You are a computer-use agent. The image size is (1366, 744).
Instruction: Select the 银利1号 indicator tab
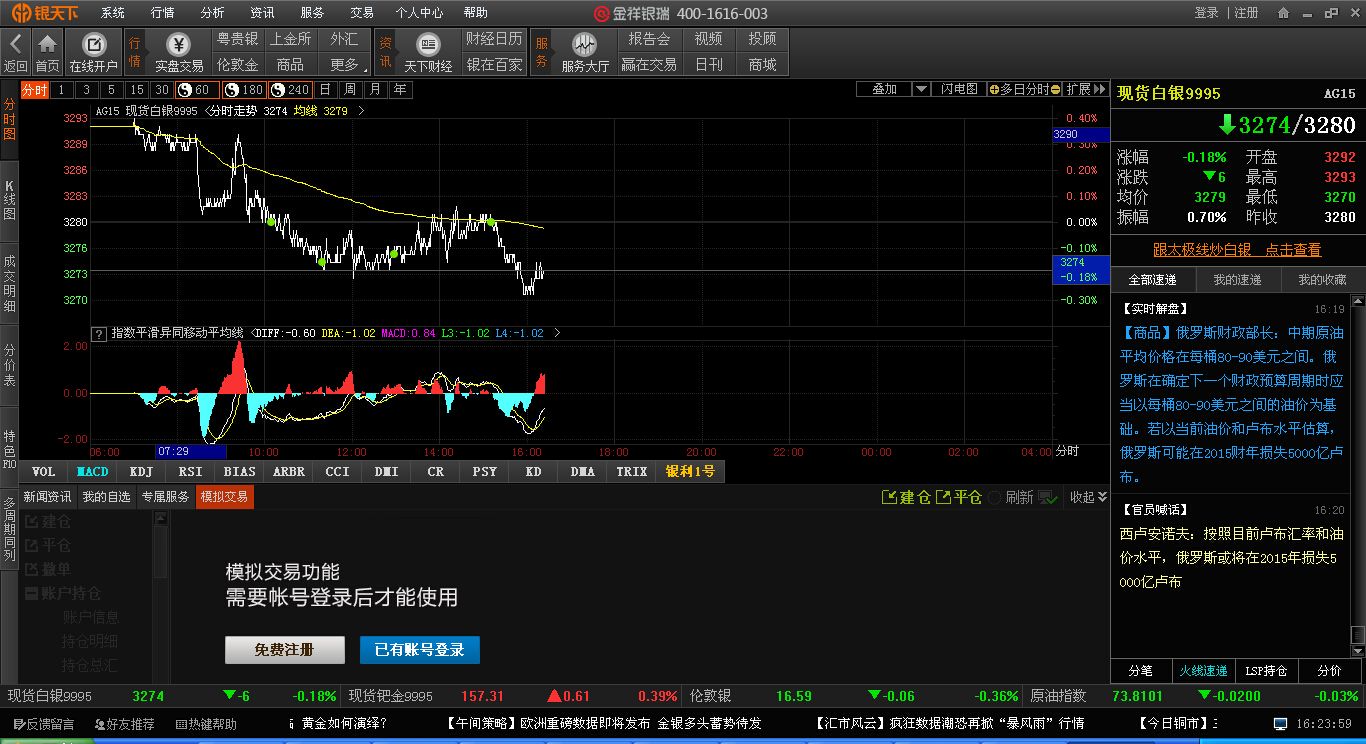(x=691, y=471)
